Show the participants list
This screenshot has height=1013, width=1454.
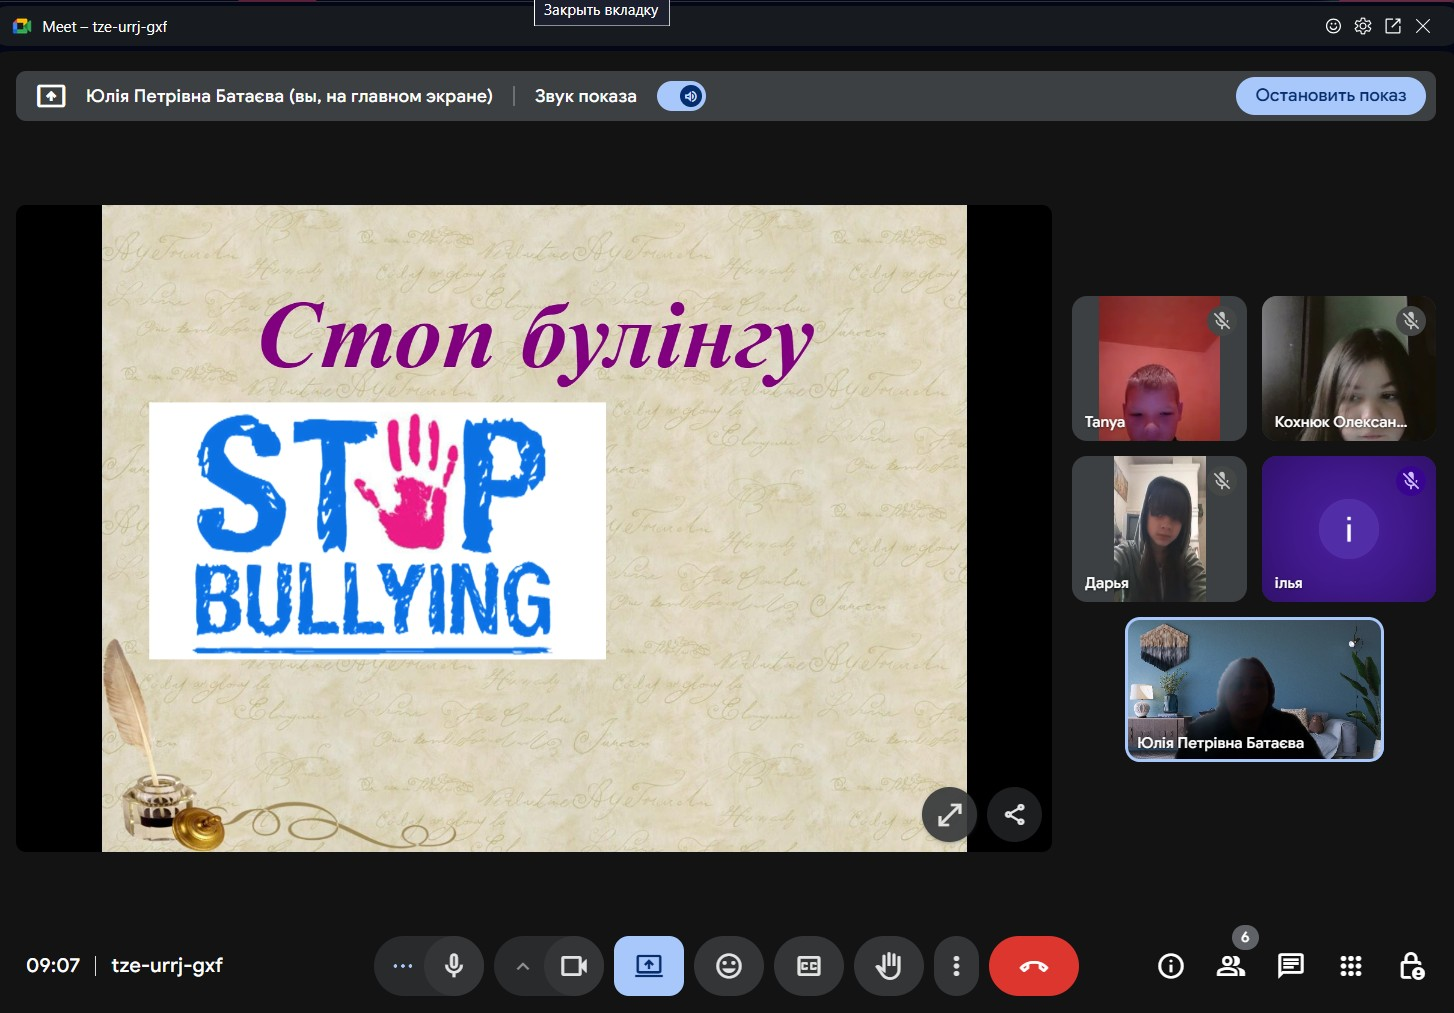[x=1231, y=966]
